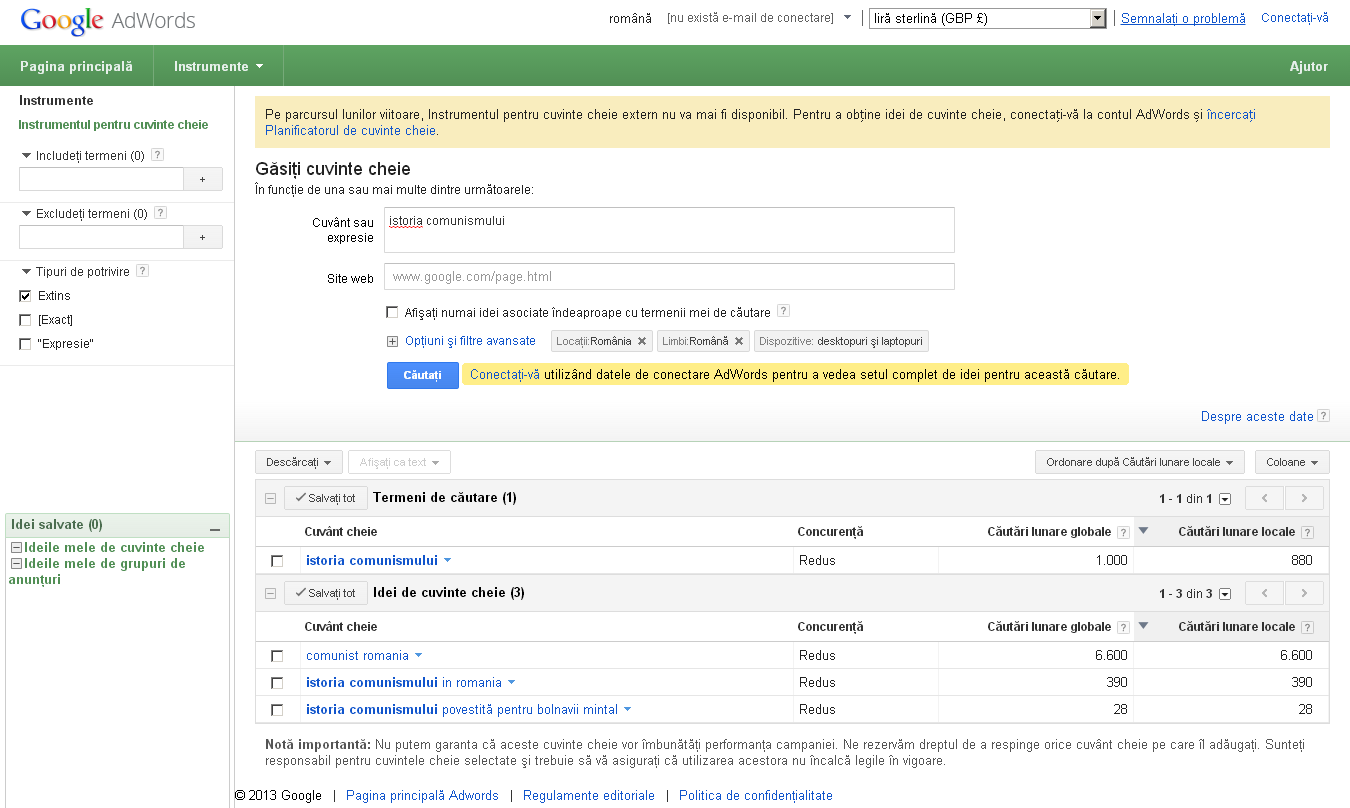This screenshot has height=808, width=1350.
Task: Open Politica de confidențialitate footer link
Action: pyautogui.click(x=756, y=796)
